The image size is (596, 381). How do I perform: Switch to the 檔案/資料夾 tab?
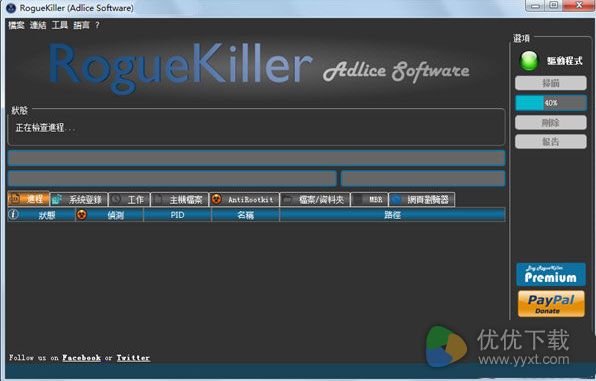(x=315, y=199)
